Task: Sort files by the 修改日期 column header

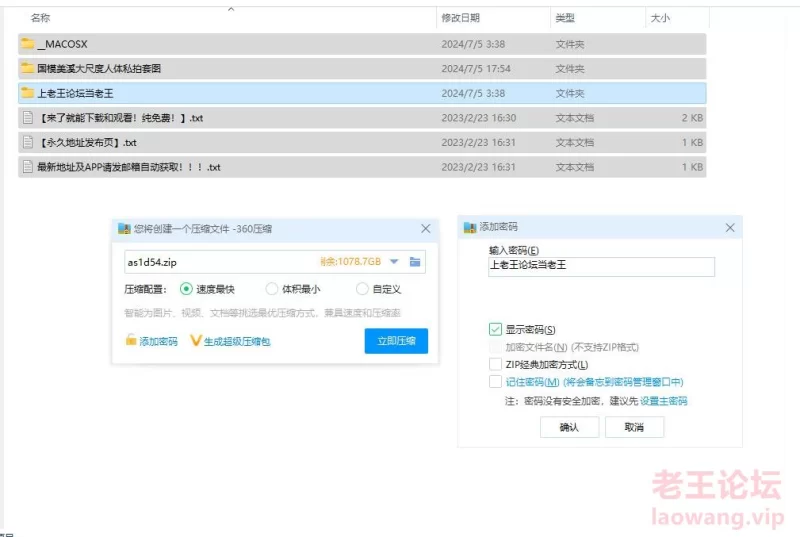Action: click(460, 18)
